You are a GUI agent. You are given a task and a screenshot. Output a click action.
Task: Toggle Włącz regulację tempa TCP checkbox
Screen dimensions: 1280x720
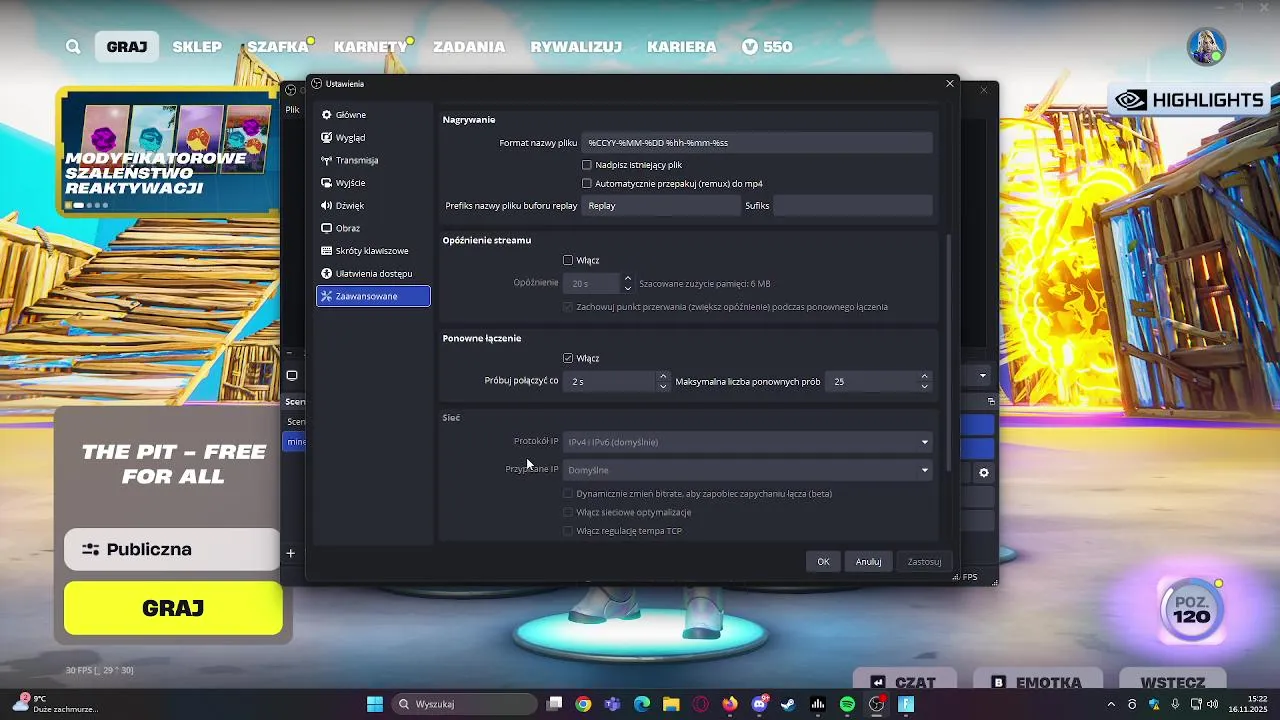click(568, 531)
